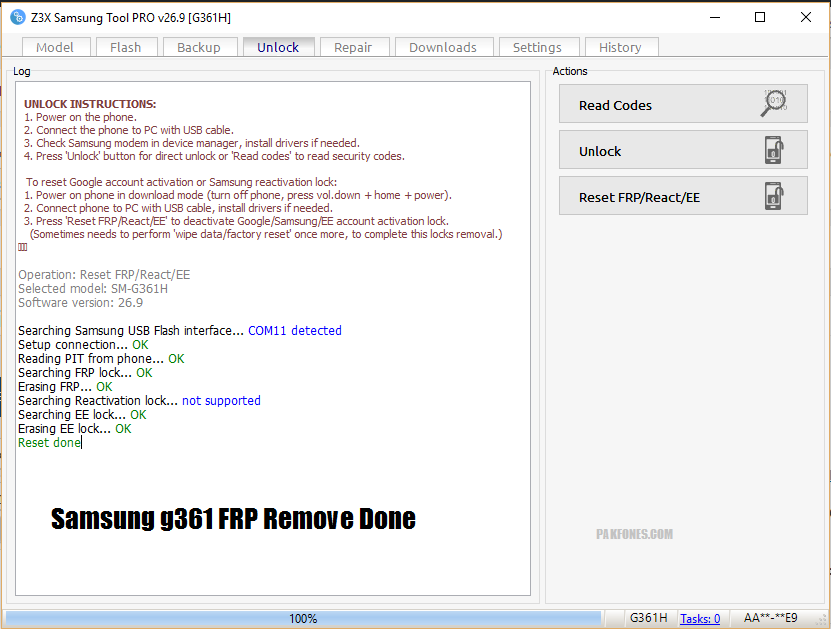Click 'Selected model: SM-G361H' log line

point(93,289)
